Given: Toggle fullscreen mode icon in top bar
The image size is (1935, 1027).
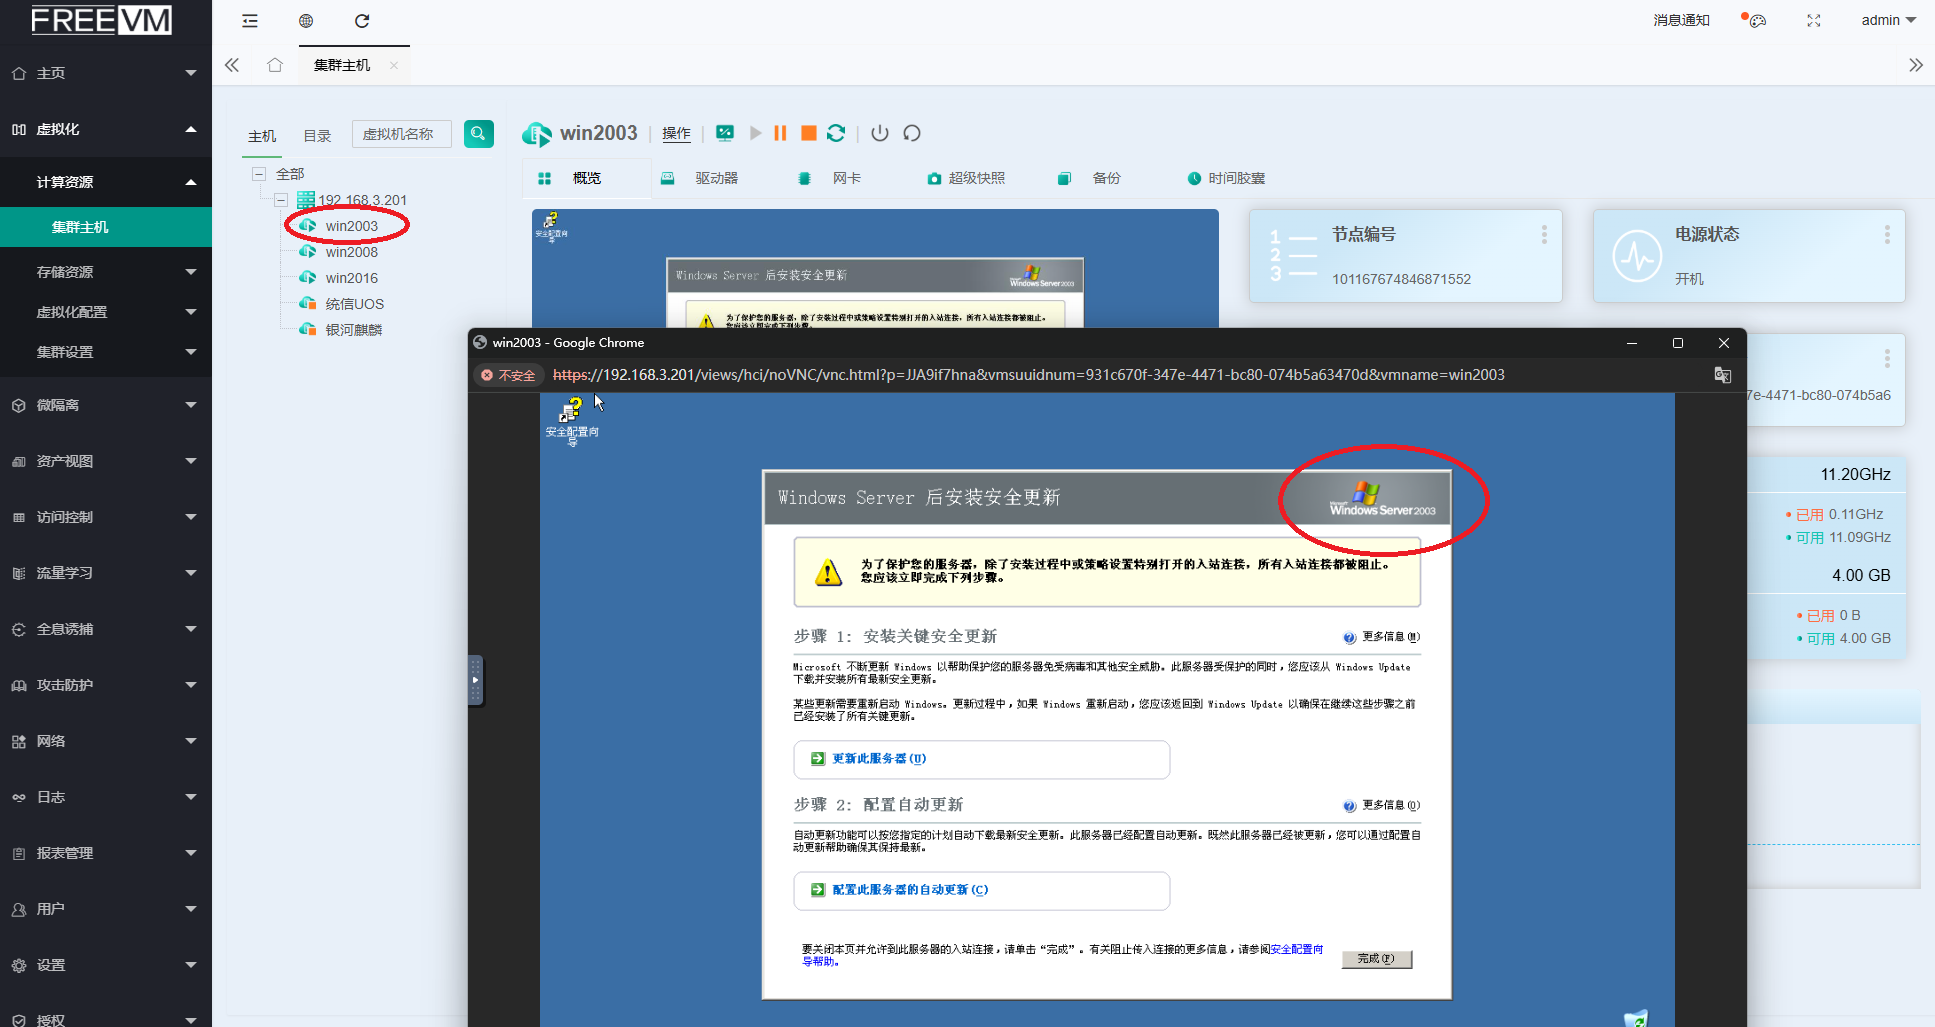Looking at the screenshot, I should pyautogui.click(x=1813, y=20).
